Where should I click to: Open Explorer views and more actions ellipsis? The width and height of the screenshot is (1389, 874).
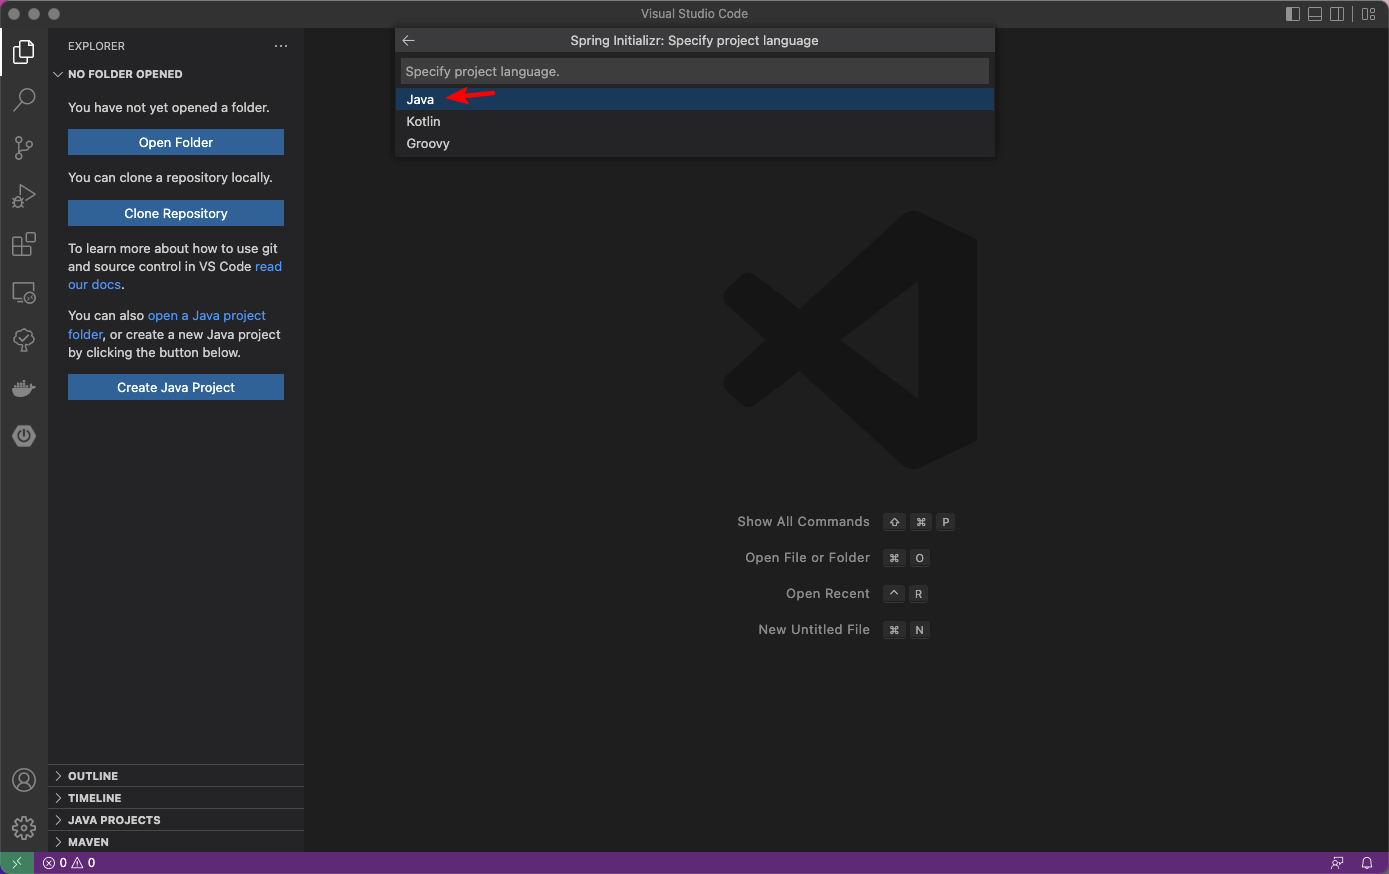281,46
